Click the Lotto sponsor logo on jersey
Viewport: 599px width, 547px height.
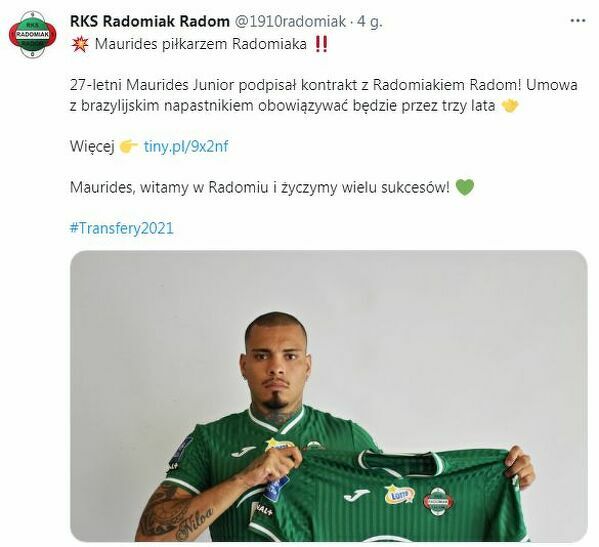[x=399, y=494]
